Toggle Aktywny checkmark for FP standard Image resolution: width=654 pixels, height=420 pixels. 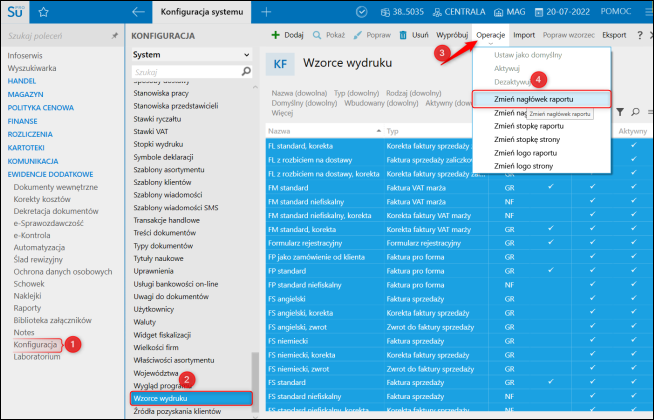tap(634, 270)
